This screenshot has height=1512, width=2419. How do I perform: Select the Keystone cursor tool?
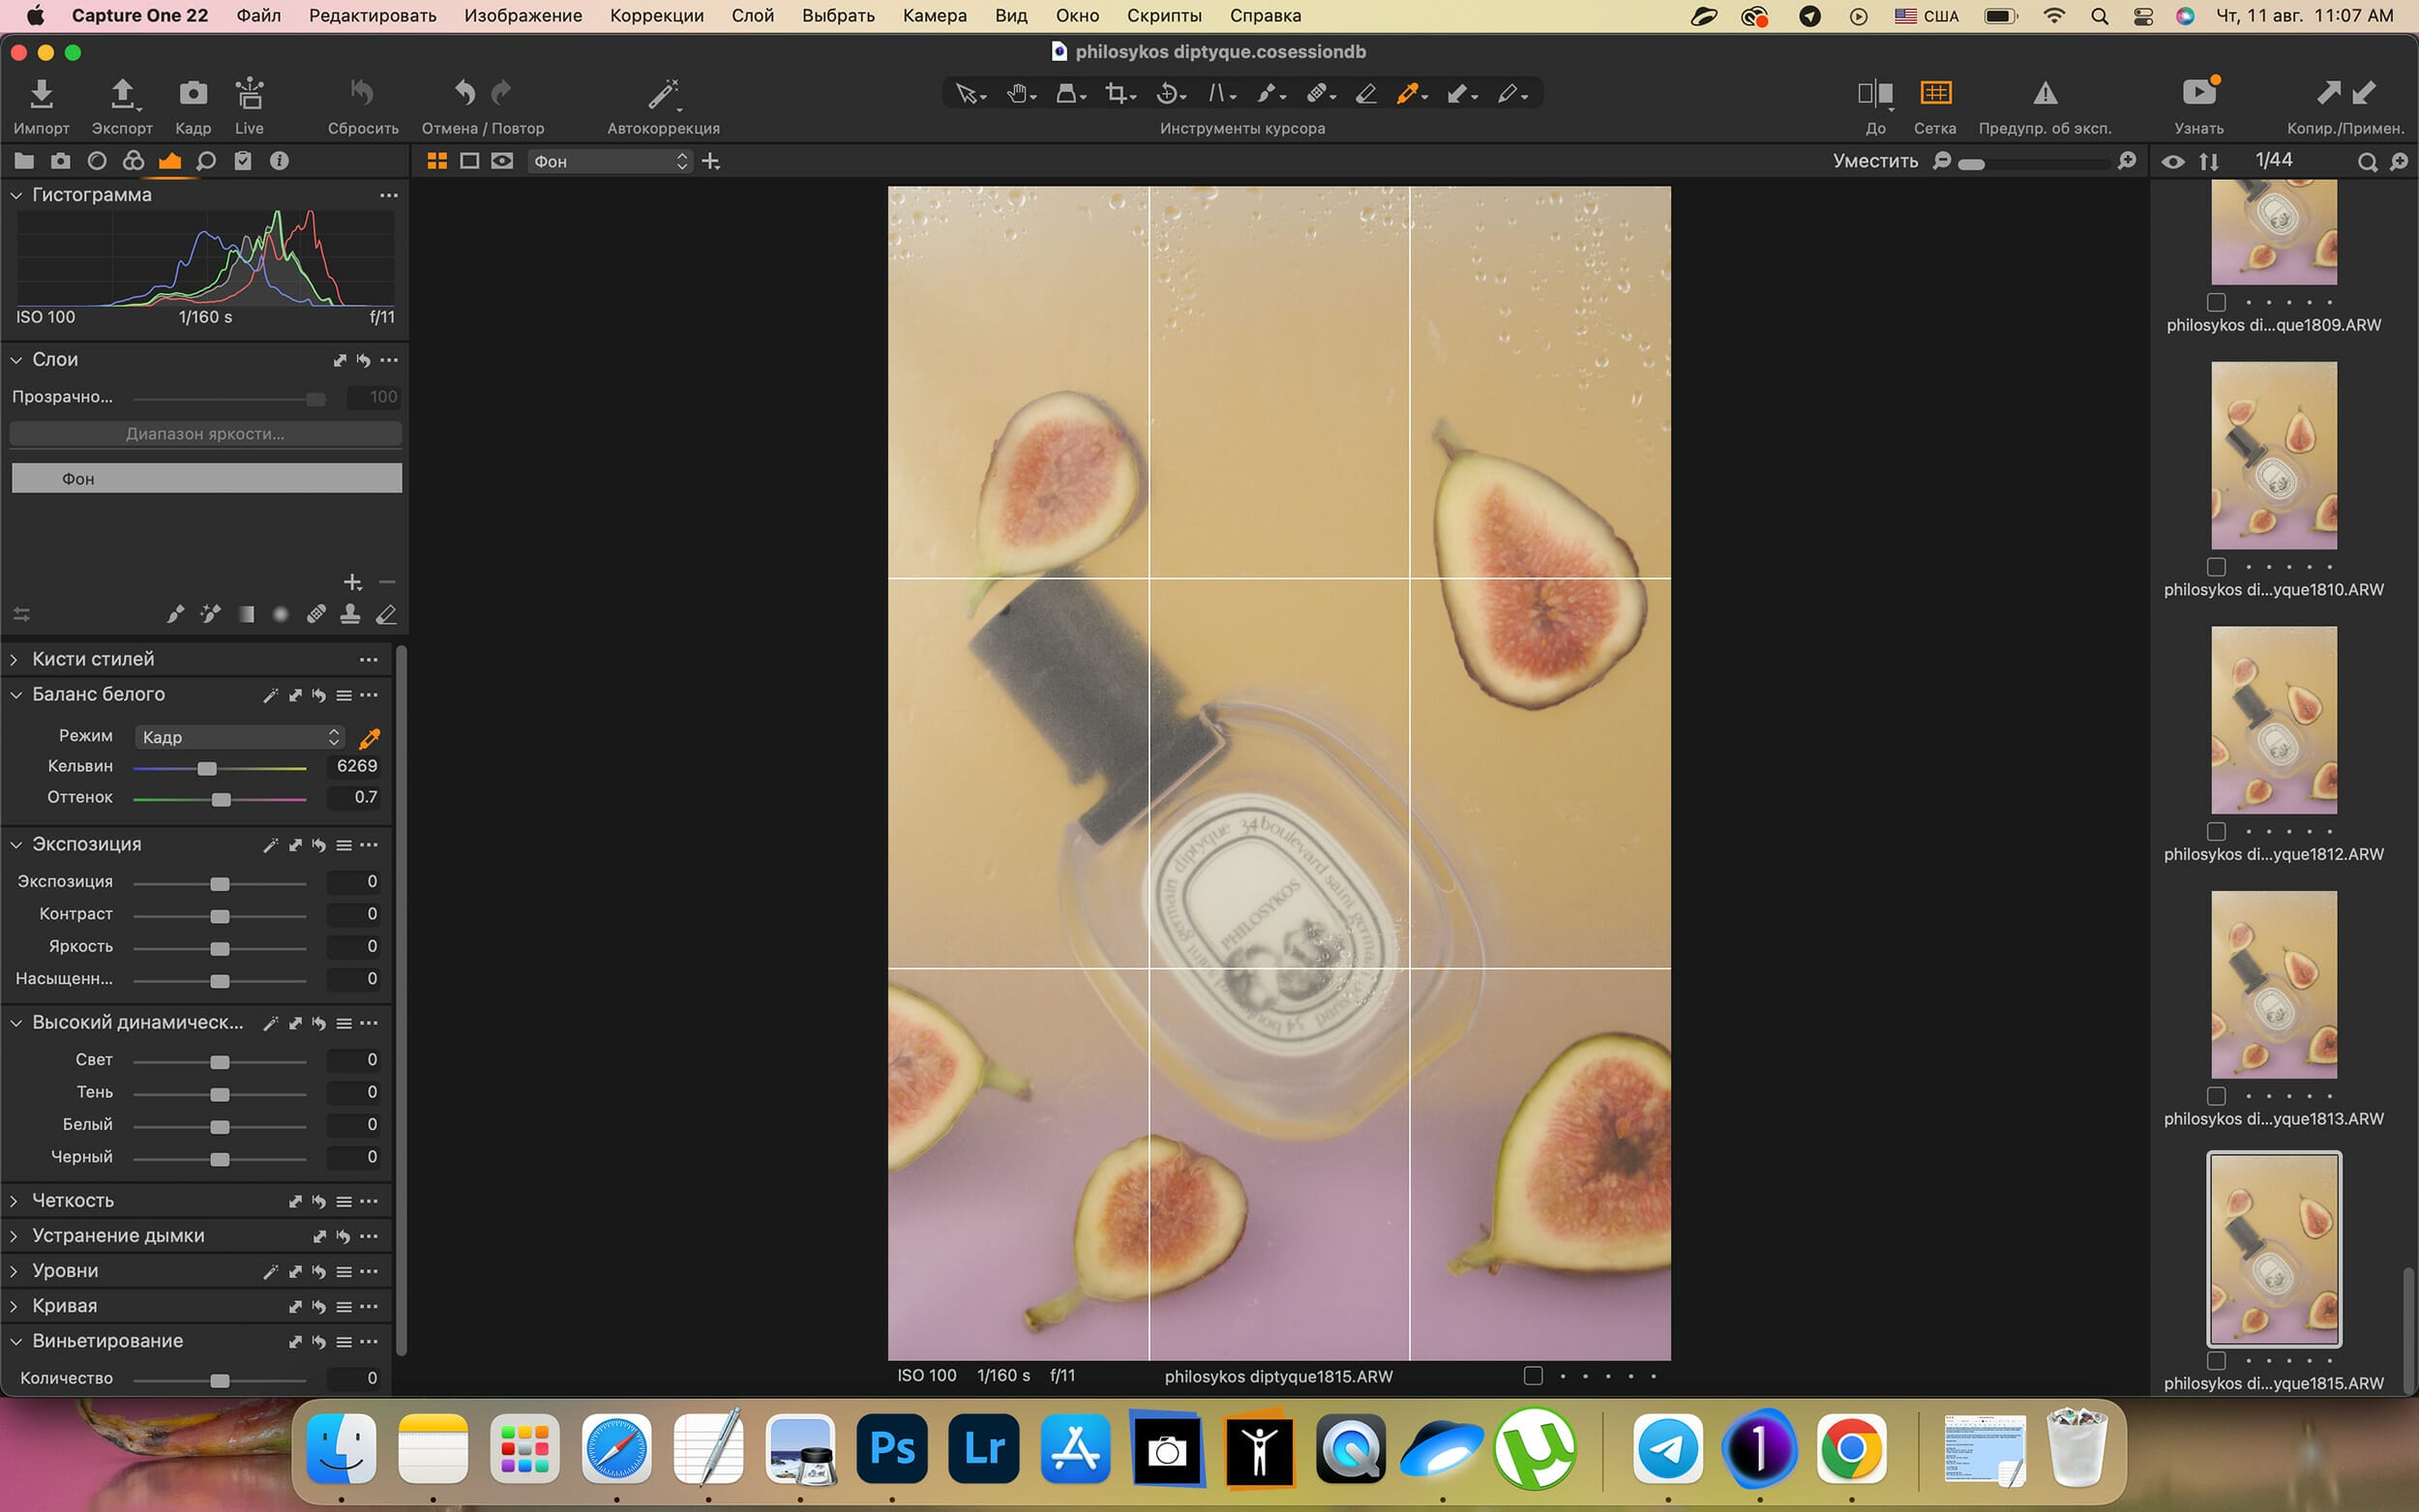[x=1219, y=94]
